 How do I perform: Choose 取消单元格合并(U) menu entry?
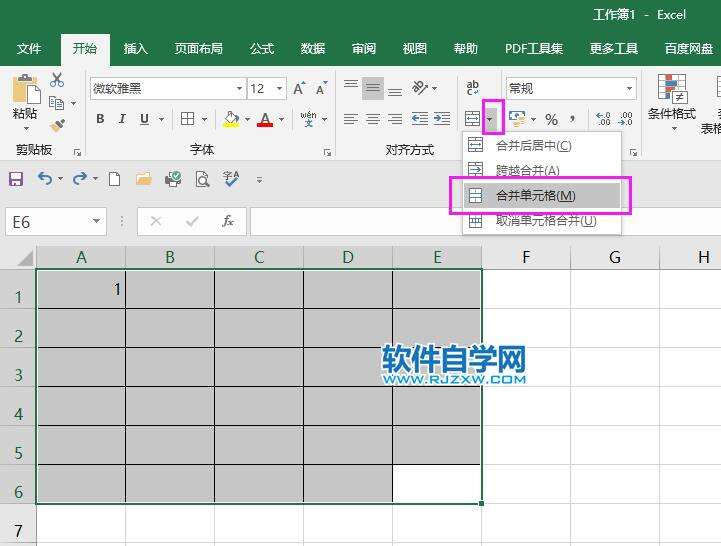point(545,221)
